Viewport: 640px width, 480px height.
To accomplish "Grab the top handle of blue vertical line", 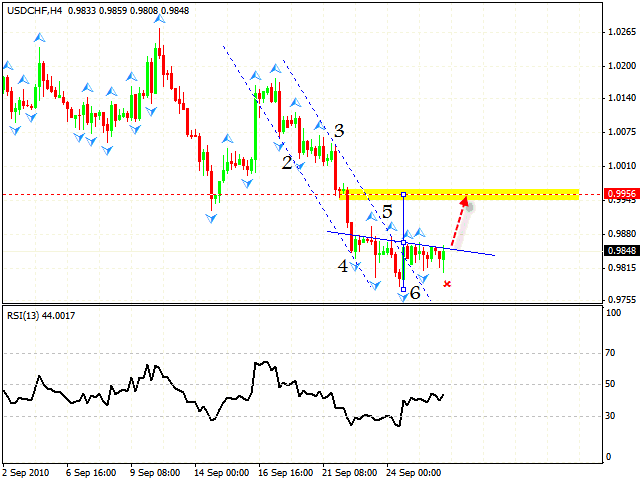I will [x=404, y=195].
